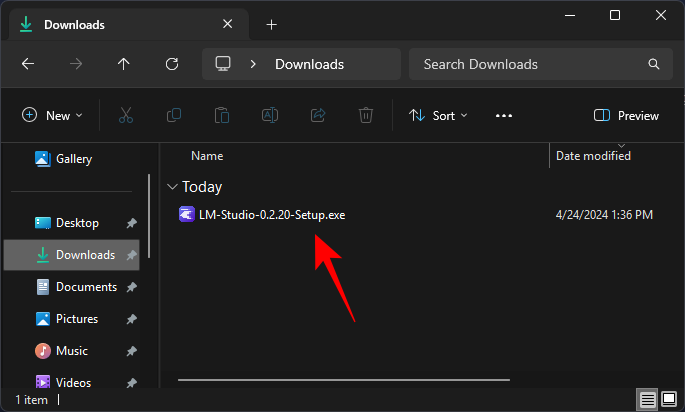Select the Today group heading
Viewport: 685px width, 412px height.
202,187
